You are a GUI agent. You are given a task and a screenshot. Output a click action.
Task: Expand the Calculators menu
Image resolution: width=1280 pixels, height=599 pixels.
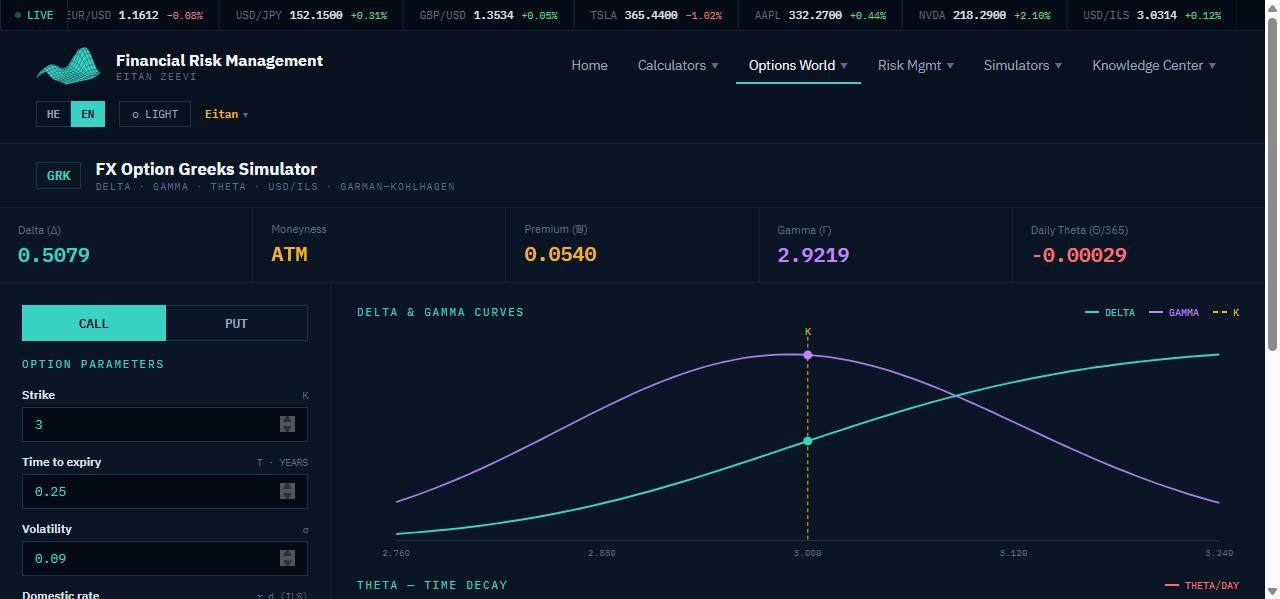coord(678,65)
